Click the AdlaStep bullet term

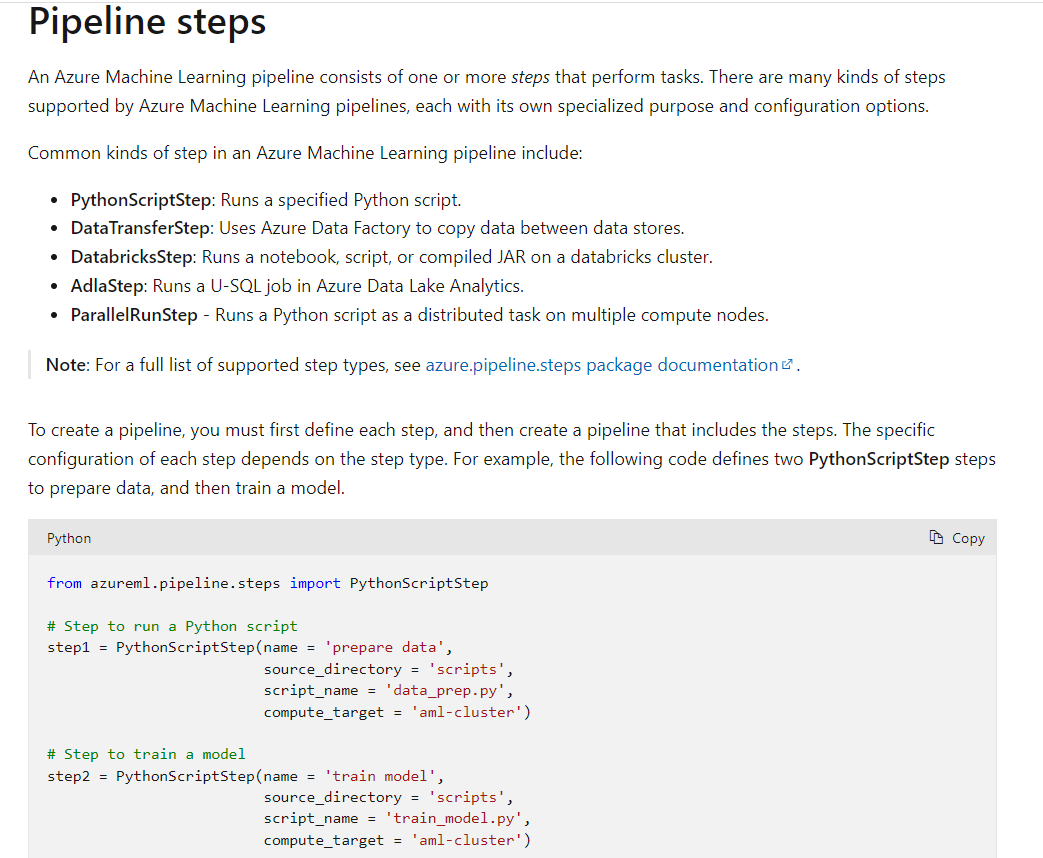pyautogui.click(x=107, y=286)
